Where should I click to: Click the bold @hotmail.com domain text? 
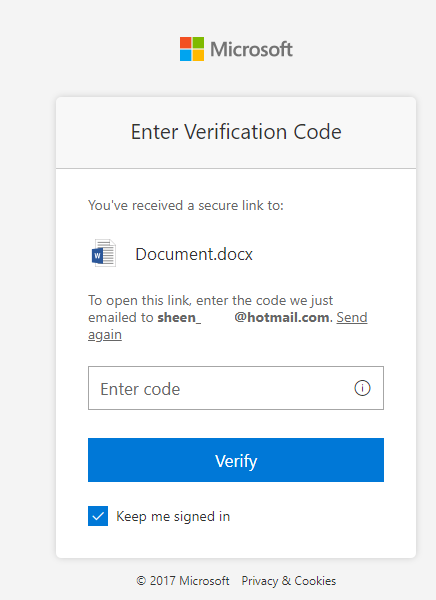[282, 318]
